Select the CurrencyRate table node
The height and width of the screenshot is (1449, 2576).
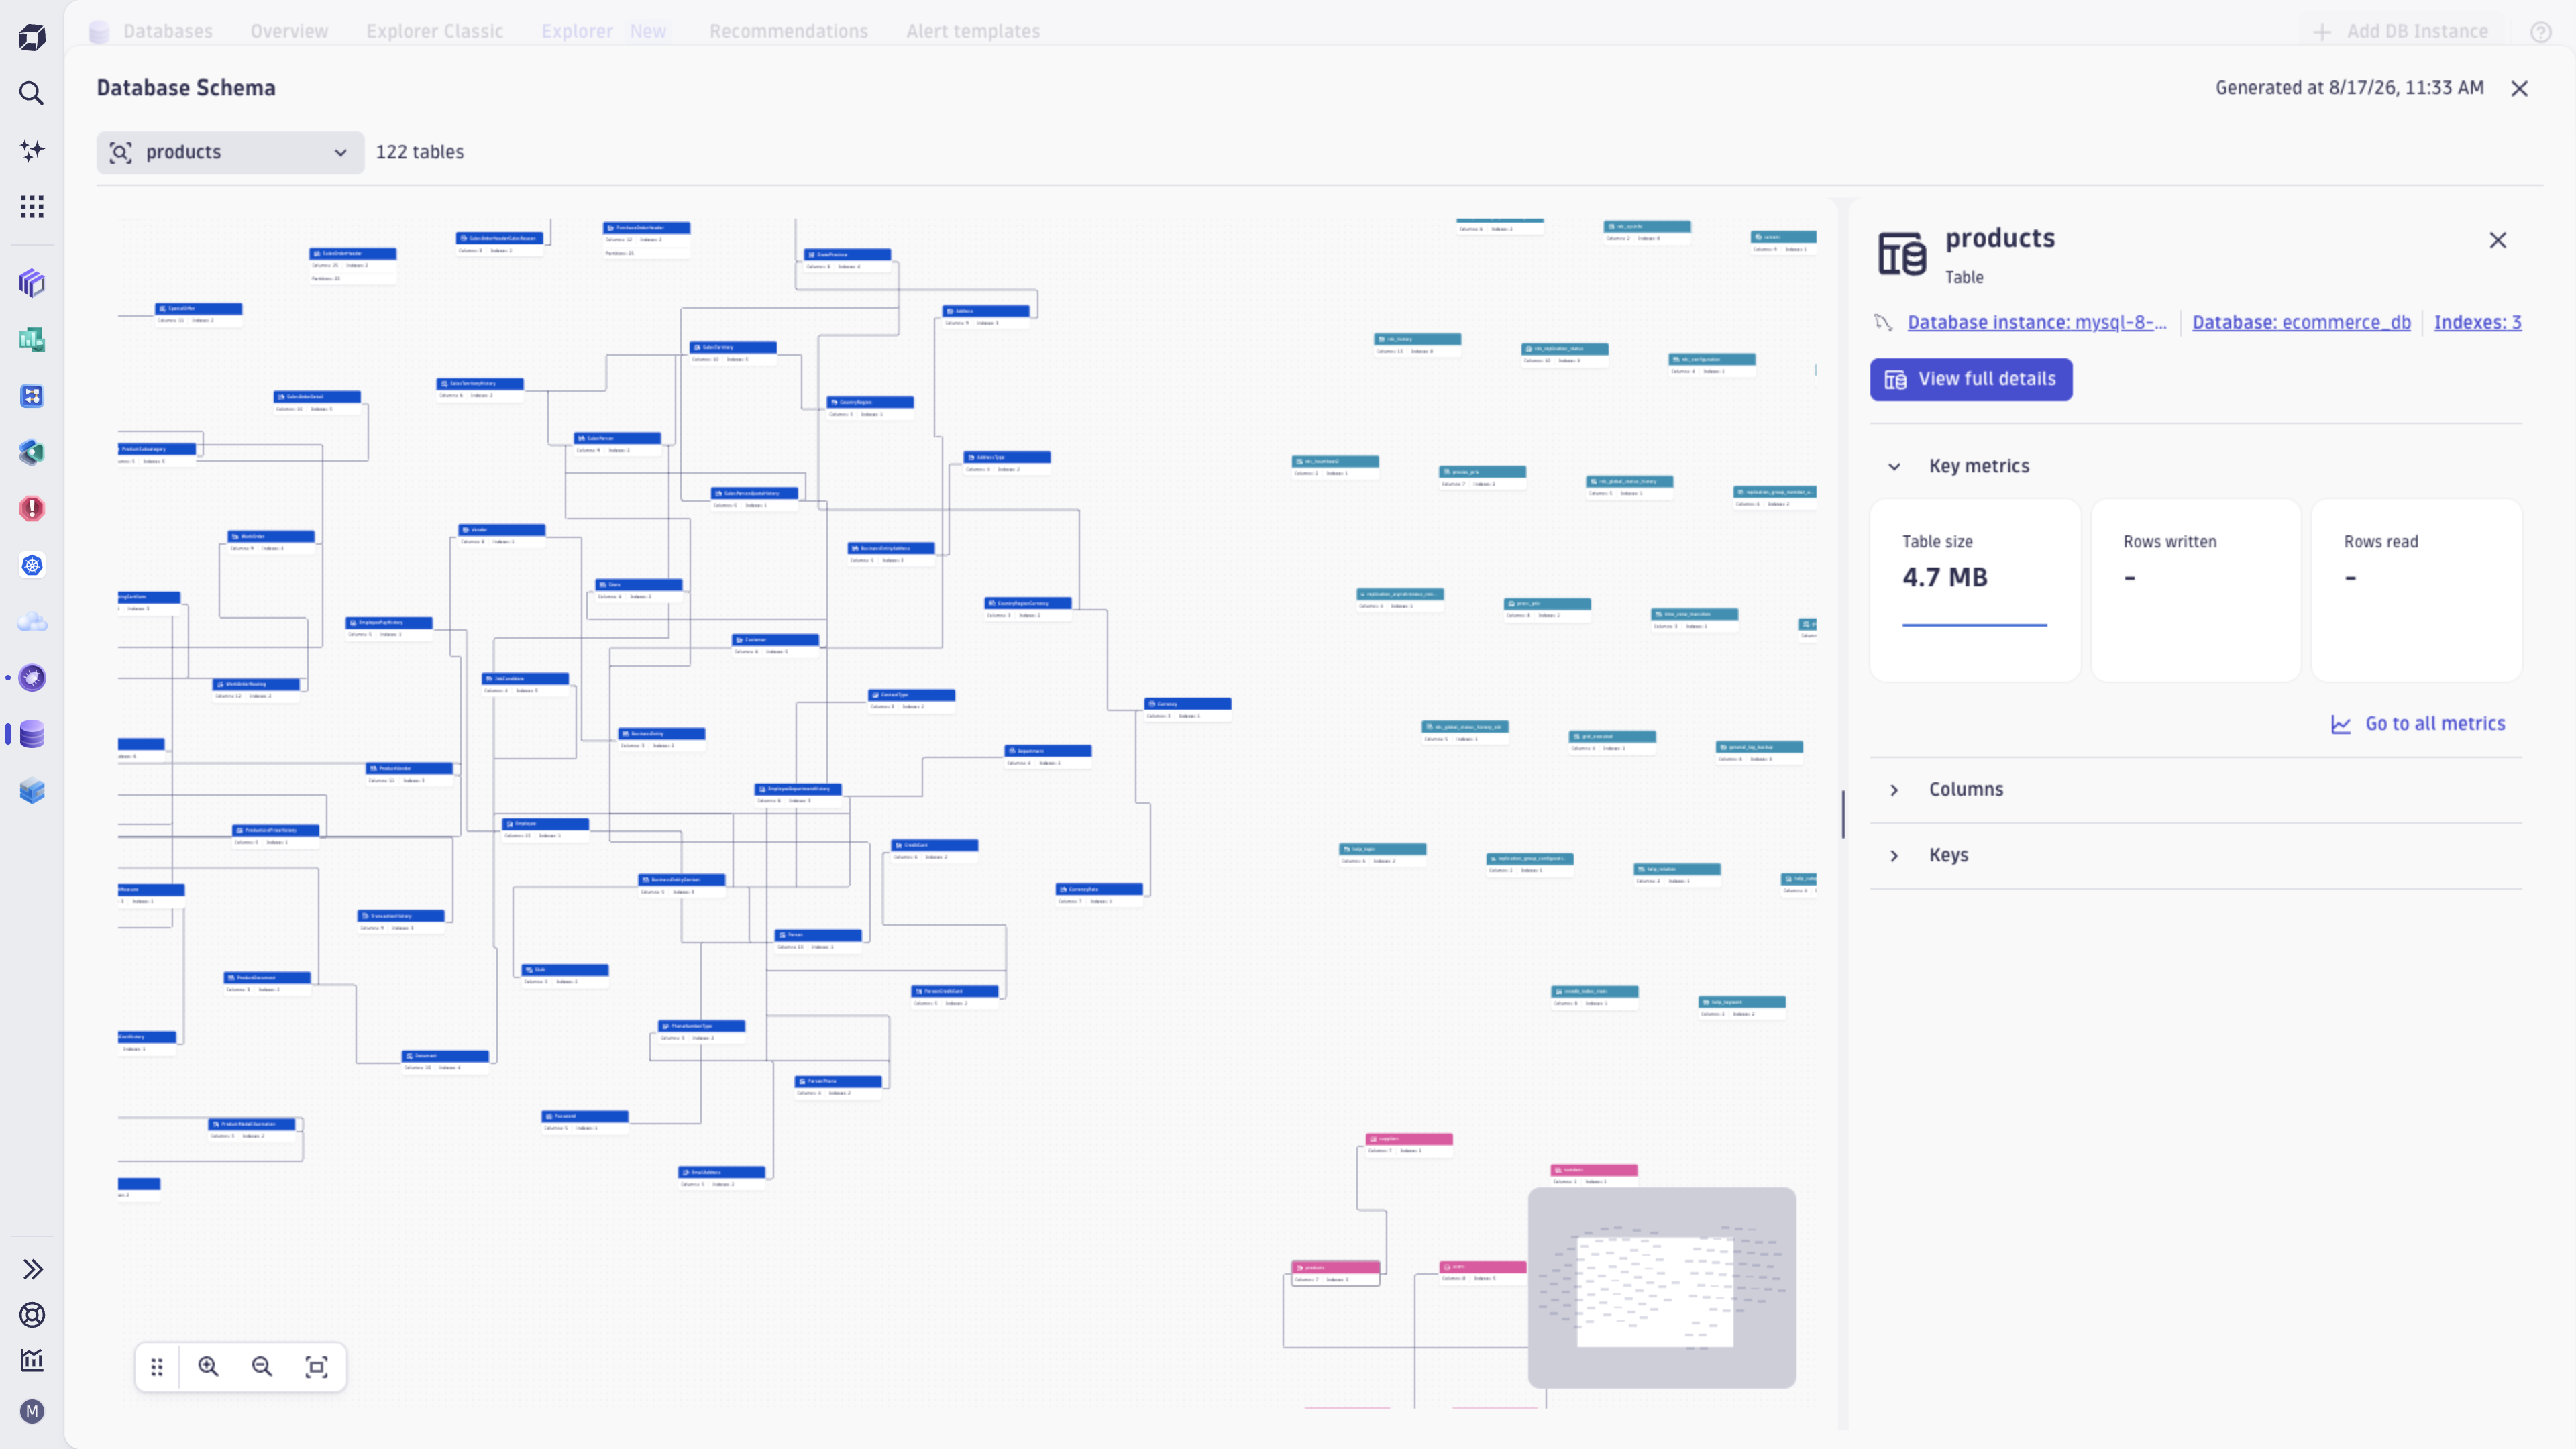1099,894
